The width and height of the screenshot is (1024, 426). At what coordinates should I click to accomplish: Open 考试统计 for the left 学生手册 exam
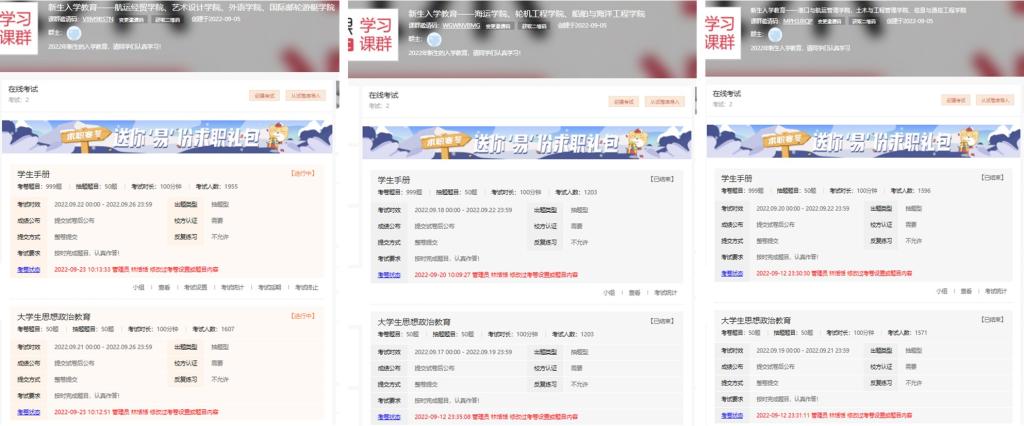pyautogui.click(x=235, y=287)
